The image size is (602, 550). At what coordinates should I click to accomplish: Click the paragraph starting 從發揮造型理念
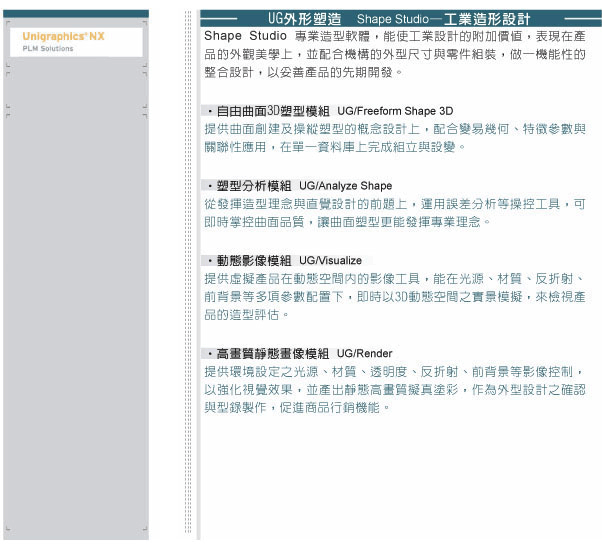click(395, 213)
